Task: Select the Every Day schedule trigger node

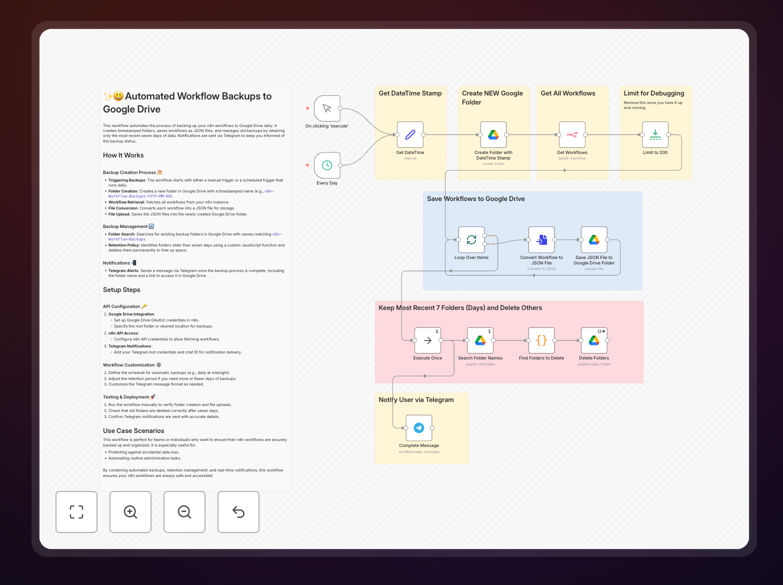Action: point(327,165)
